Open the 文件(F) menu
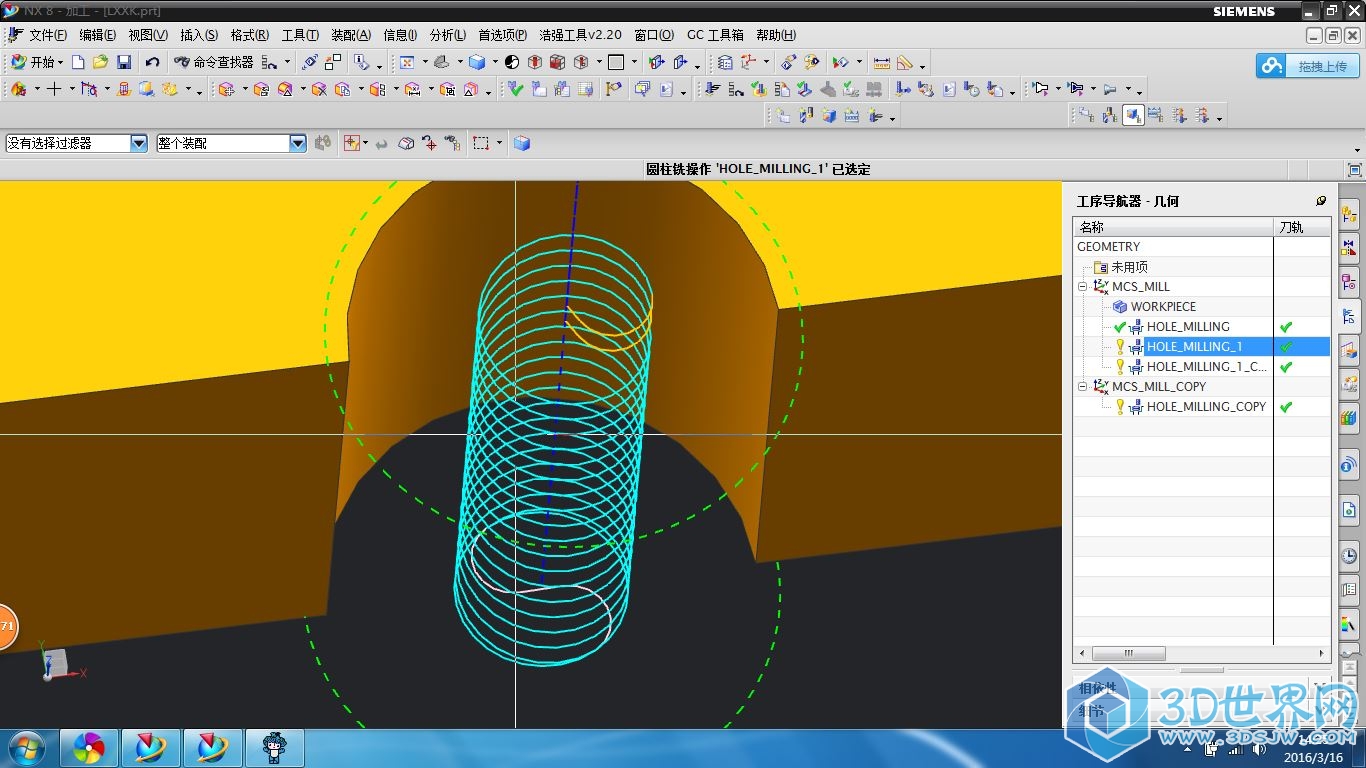1366x768 pixels. click(x=48, y=35)
